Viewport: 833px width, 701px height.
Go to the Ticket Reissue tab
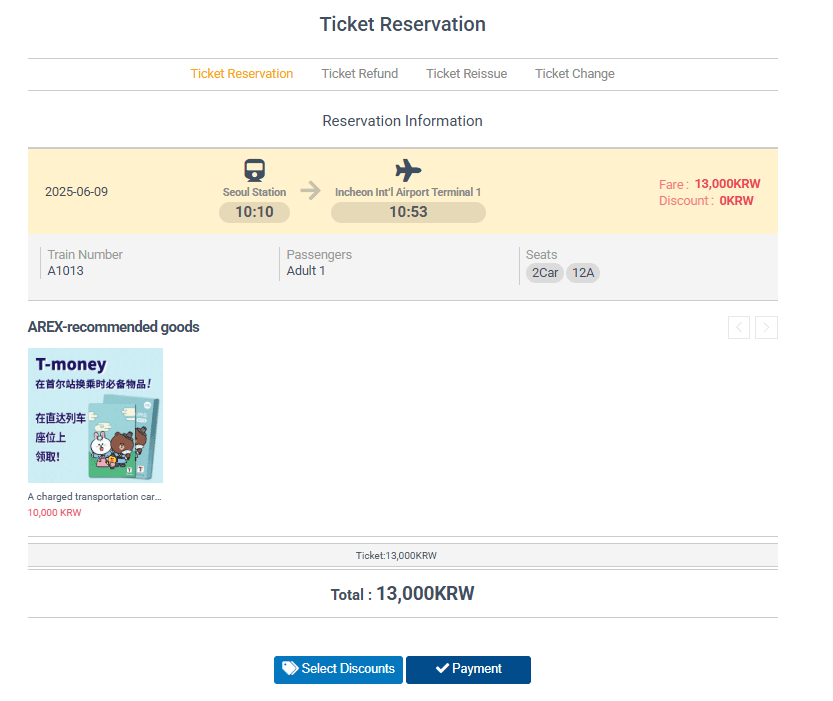pyautogui.click(x=466, y=74)
